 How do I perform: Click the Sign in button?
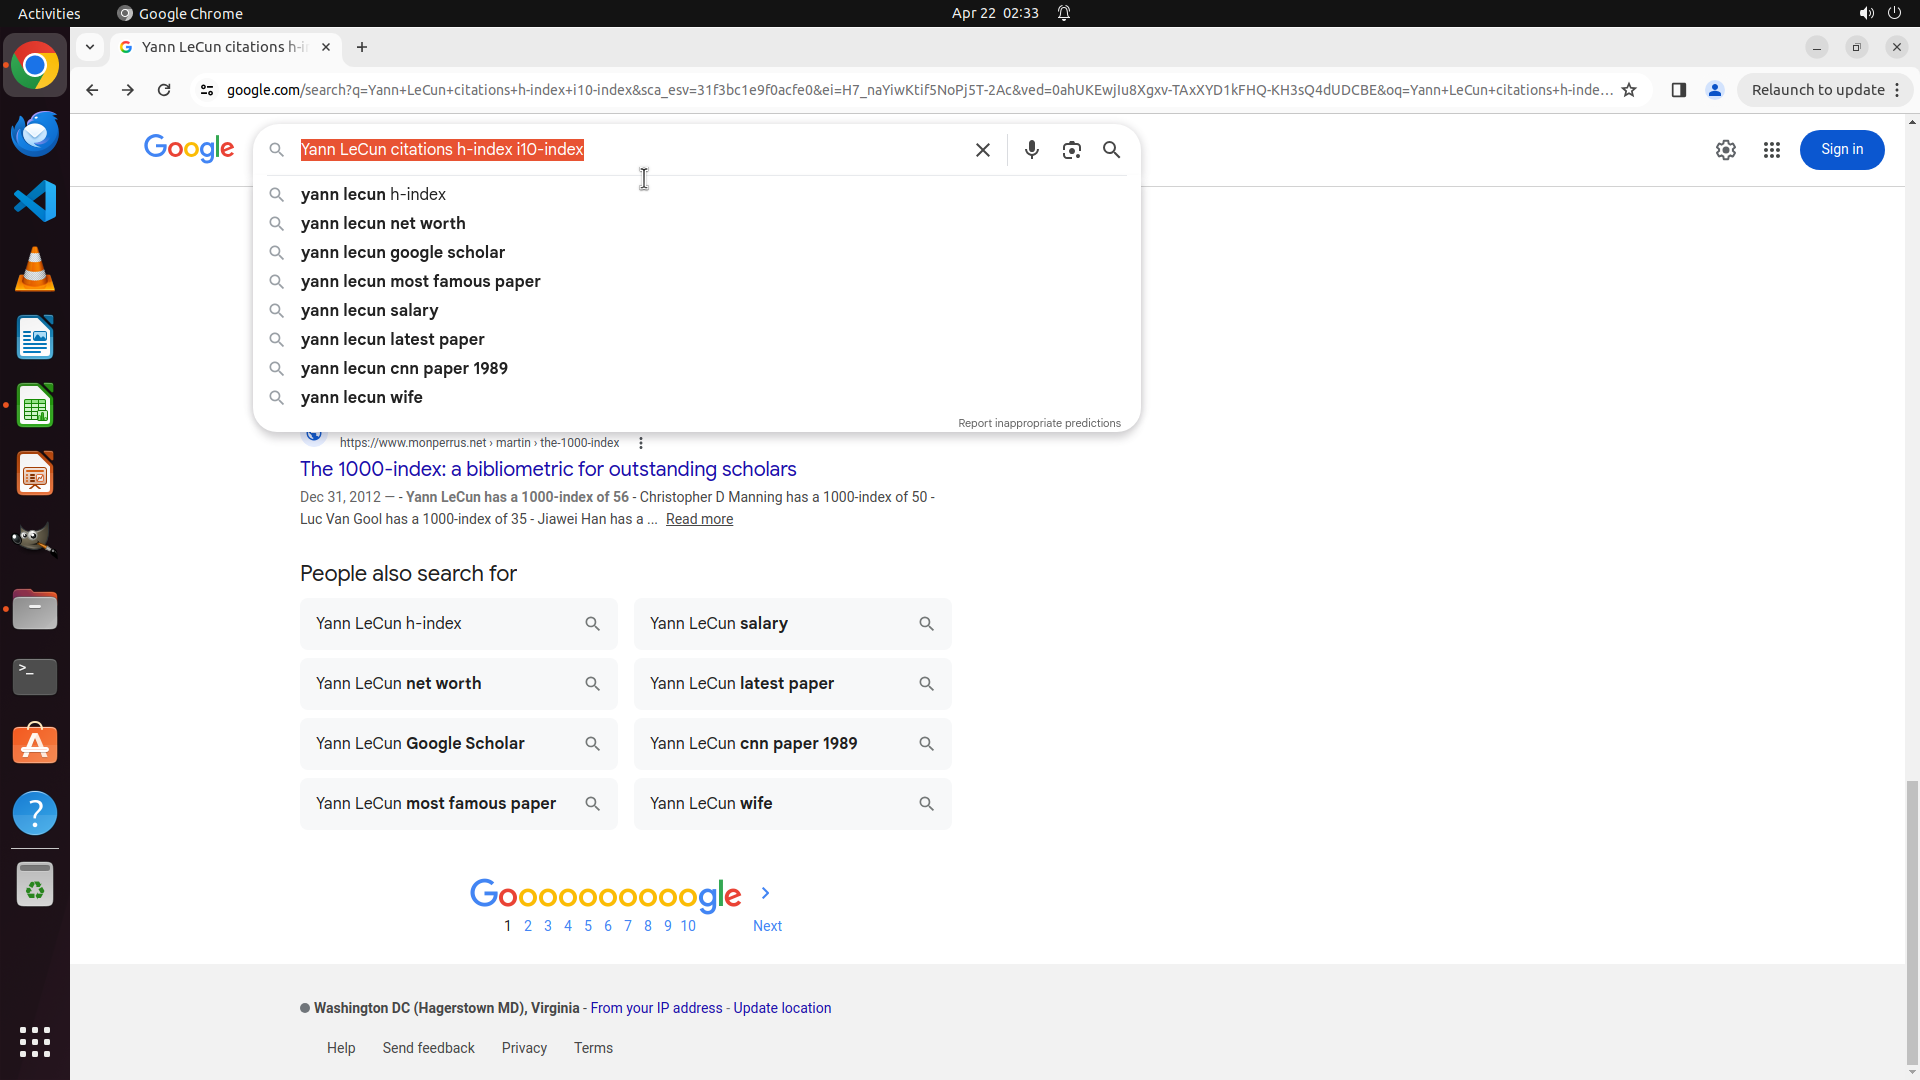point(1841,150)
